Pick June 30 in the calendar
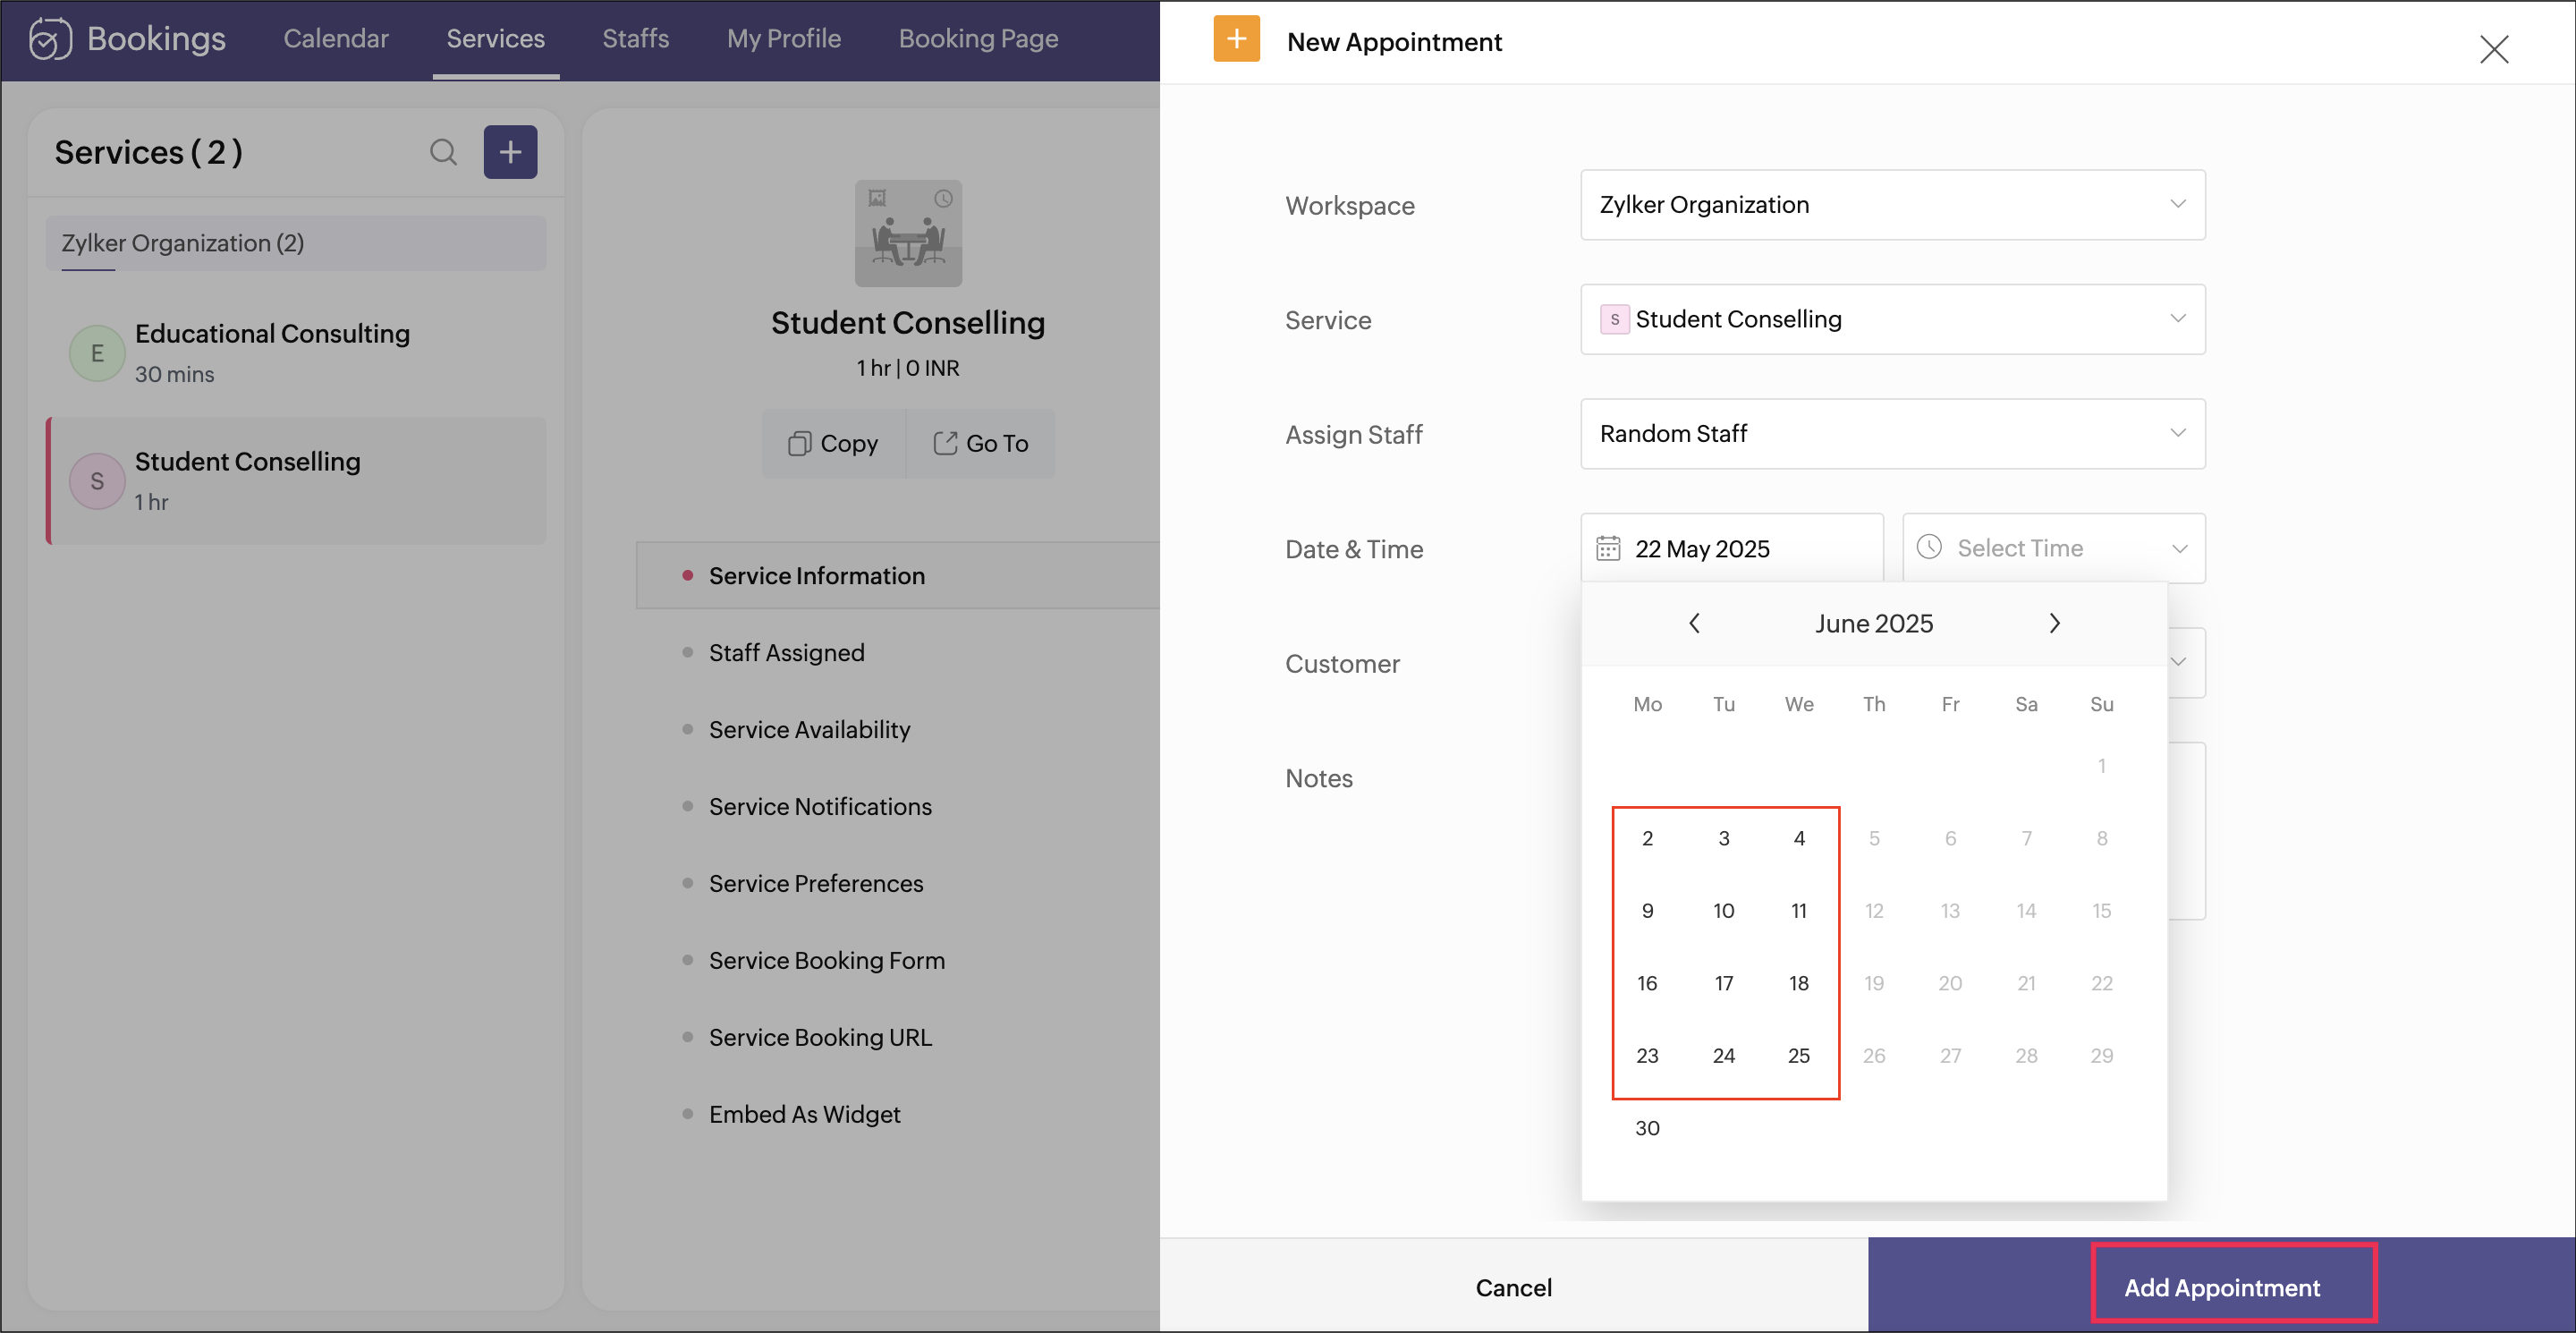The image size is (2576, 1333). (x=1647, y=1129)
